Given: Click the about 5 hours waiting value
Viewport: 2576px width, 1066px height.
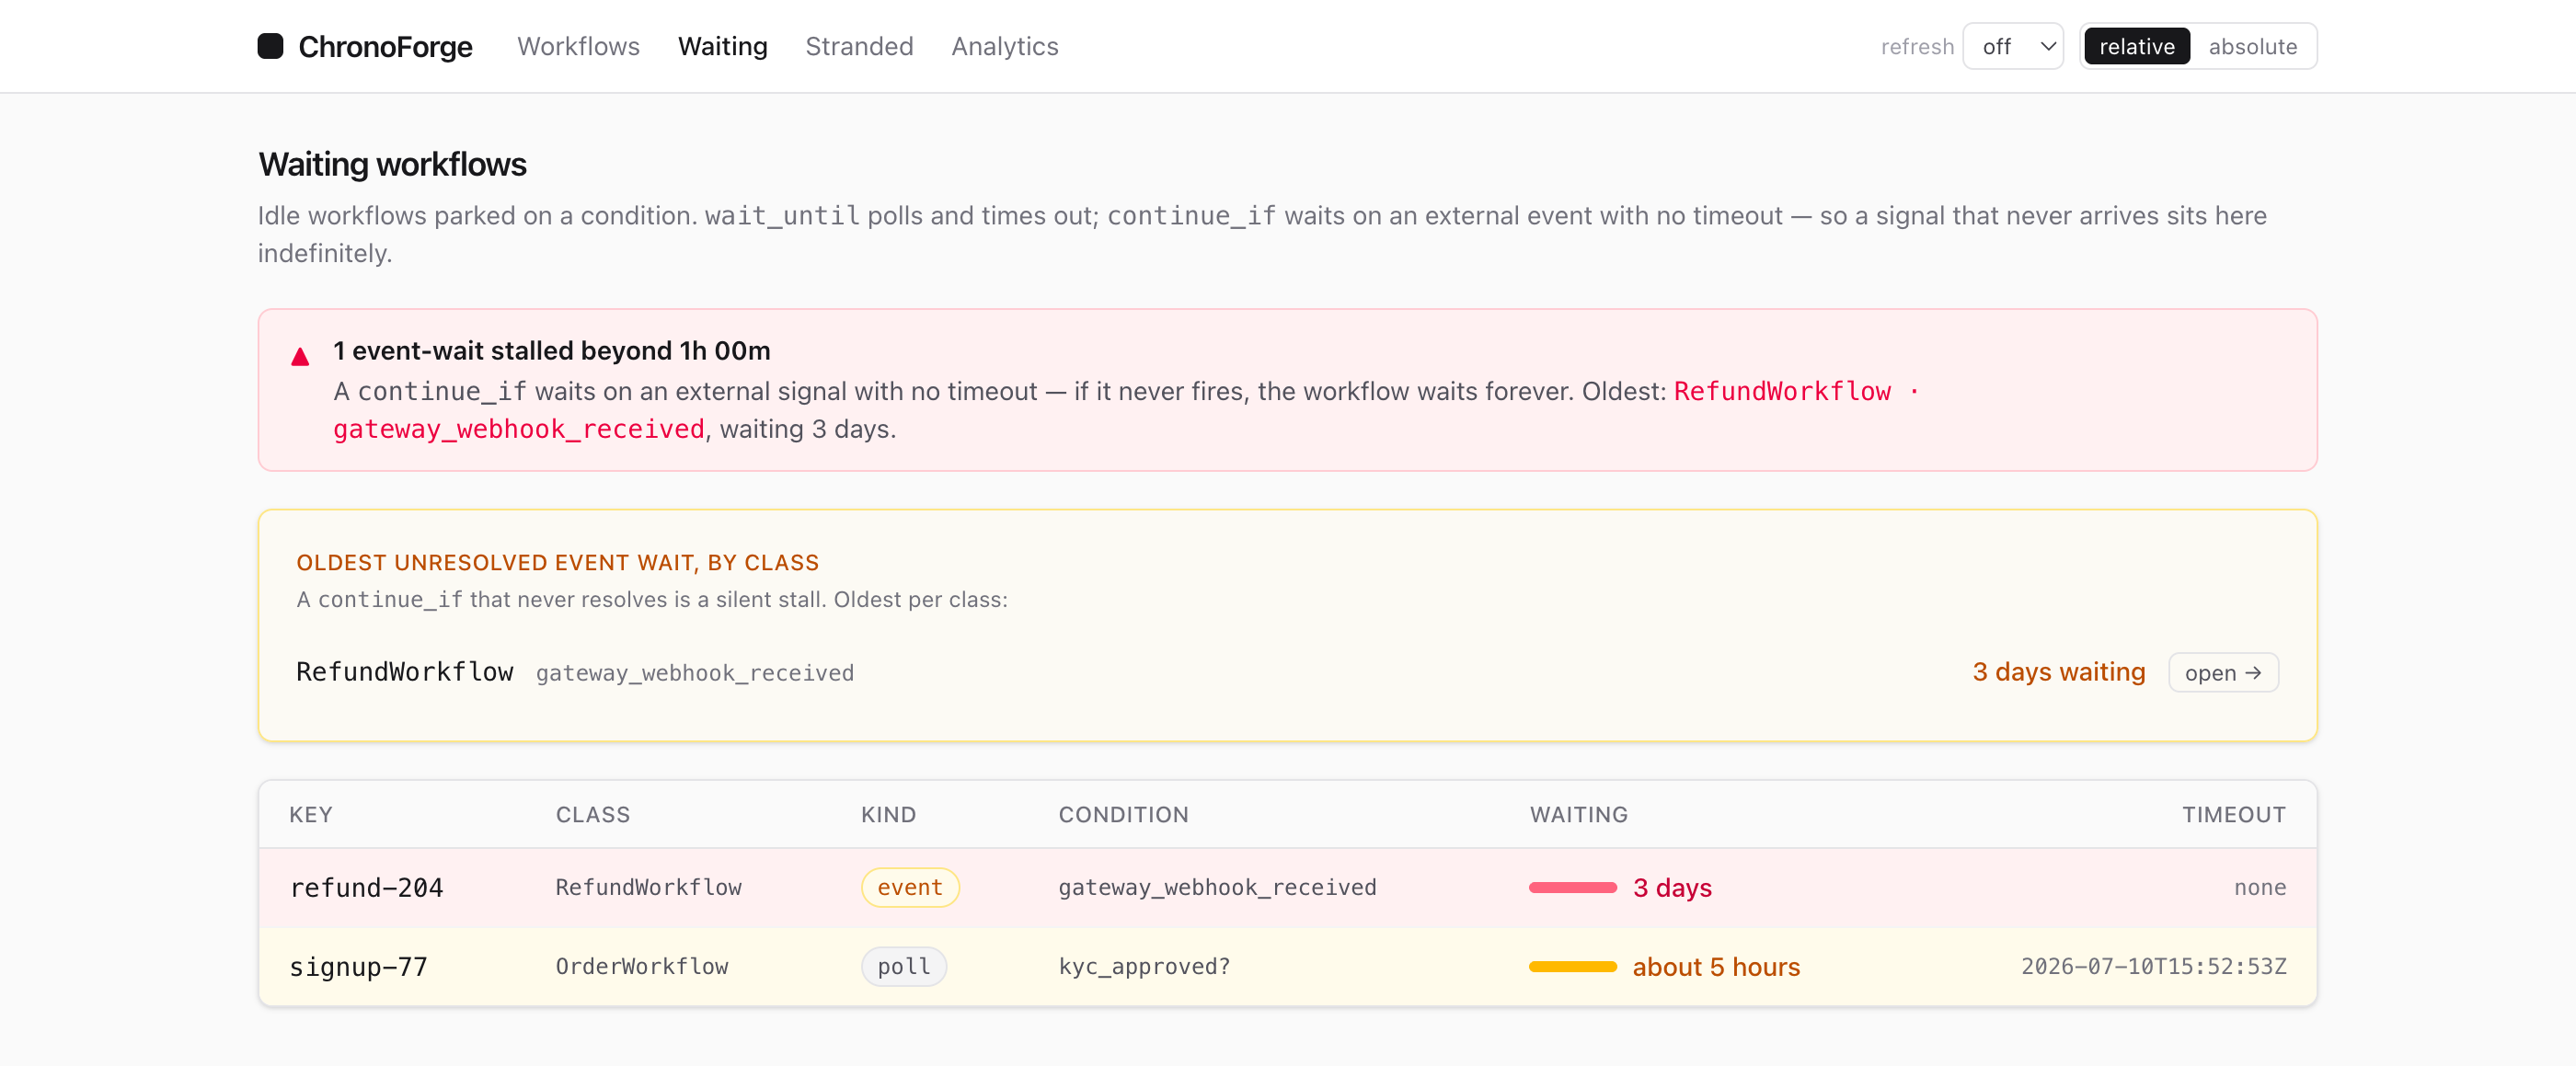Looking at the screenshot, I should 1716,966.
